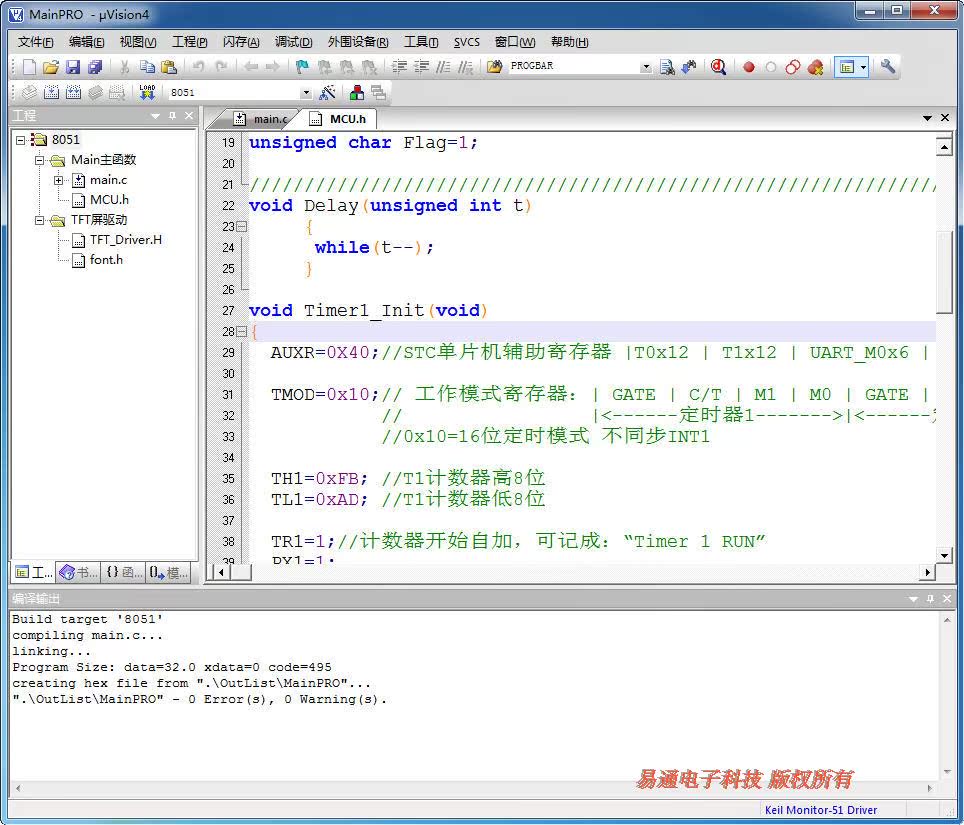Cut selected text with scissors icon

coord(125,66)
